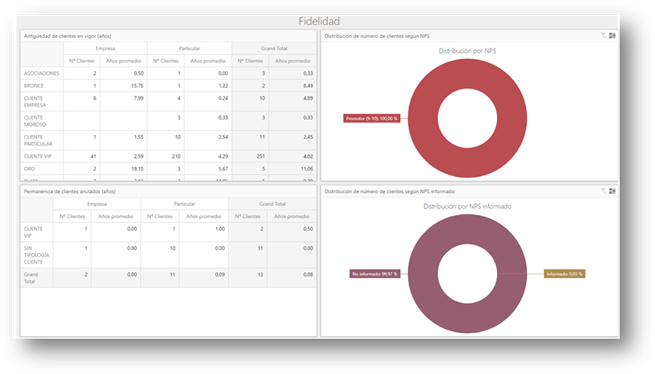Select the ASOCIACIONES row label

(x=41, y=73)
